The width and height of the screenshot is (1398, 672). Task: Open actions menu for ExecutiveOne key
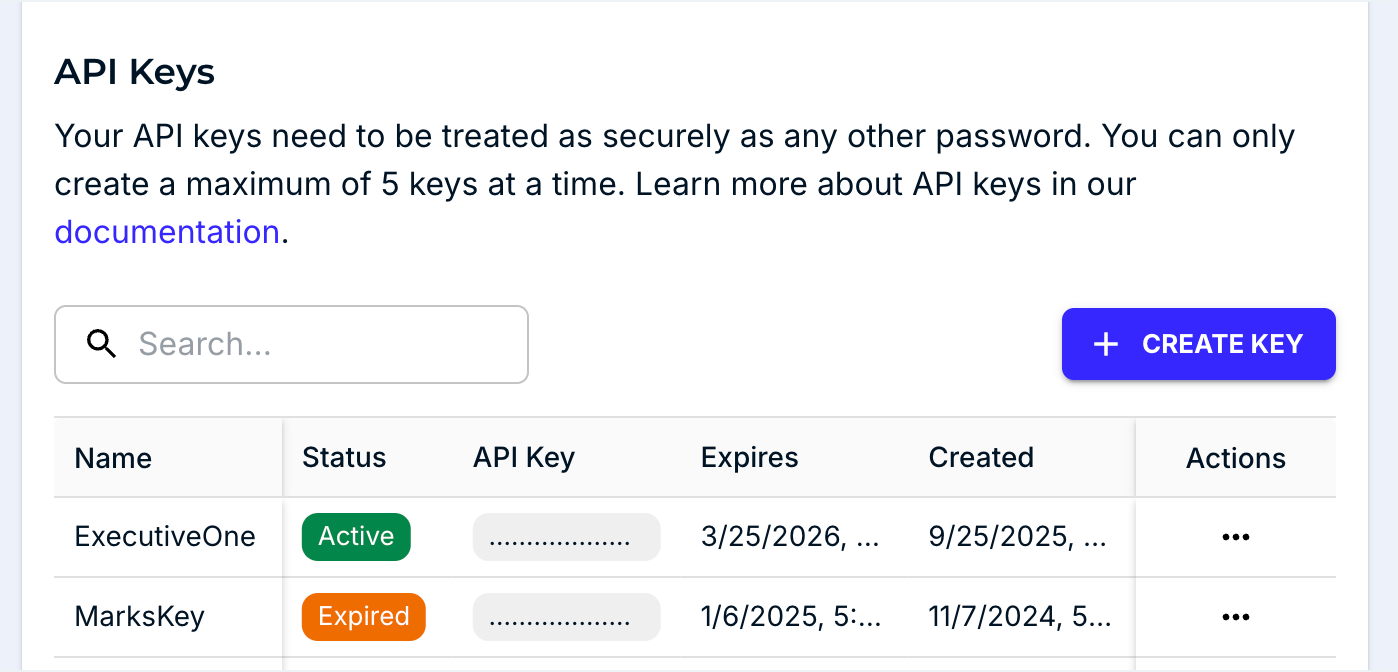pos(1235,537)
